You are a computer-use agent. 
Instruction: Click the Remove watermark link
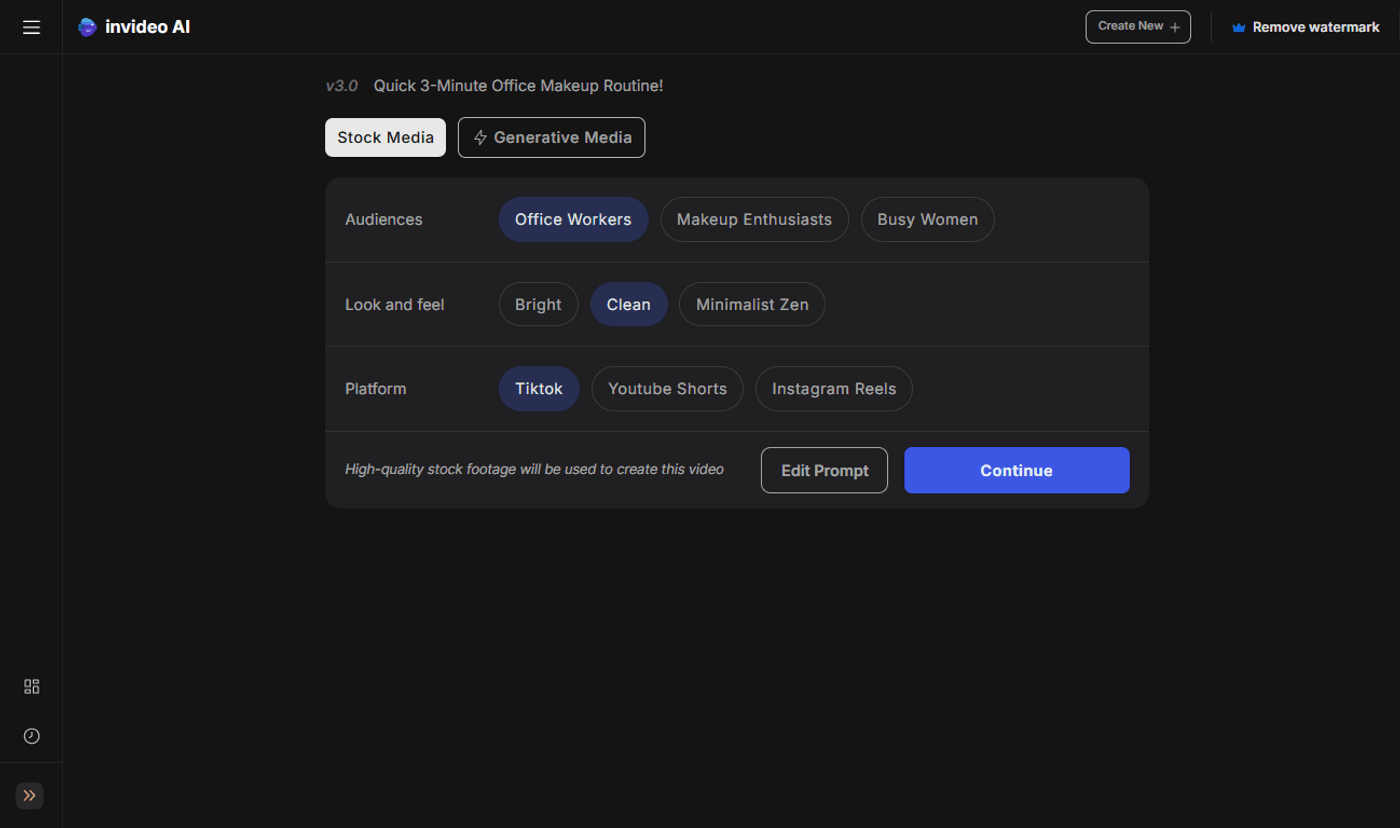[x=1316, y=27]
